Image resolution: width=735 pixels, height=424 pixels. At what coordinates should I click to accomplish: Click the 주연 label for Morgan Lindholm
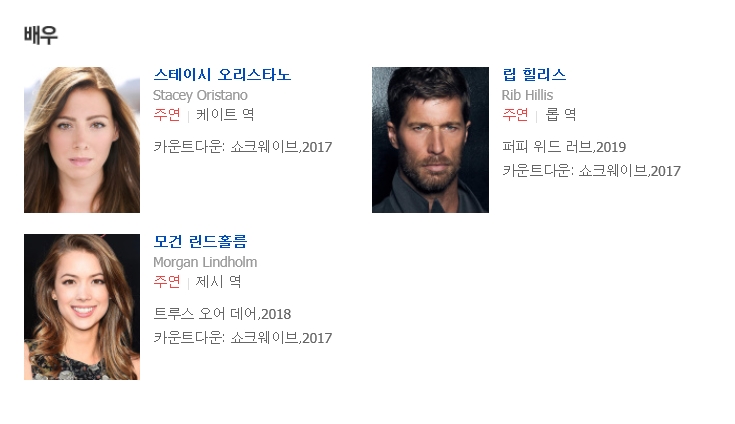(x=167, y=282)
